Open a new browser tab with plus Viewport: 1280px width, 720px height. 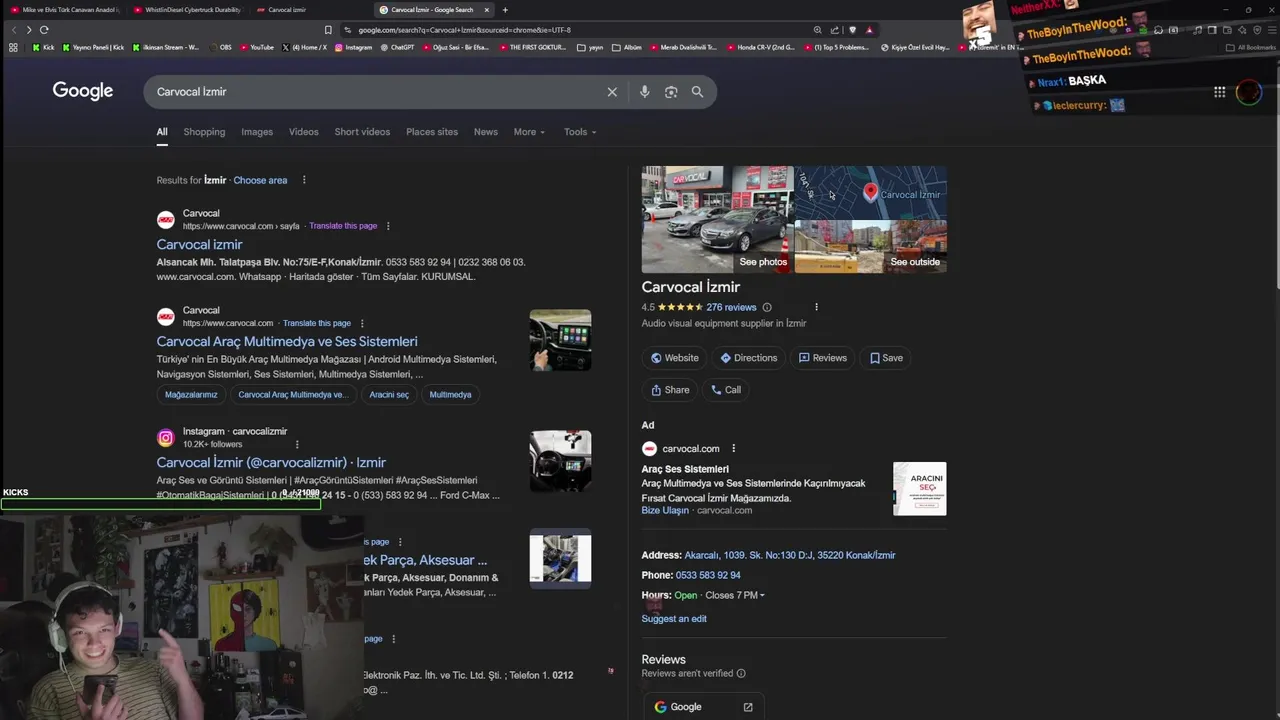point(505,10)
